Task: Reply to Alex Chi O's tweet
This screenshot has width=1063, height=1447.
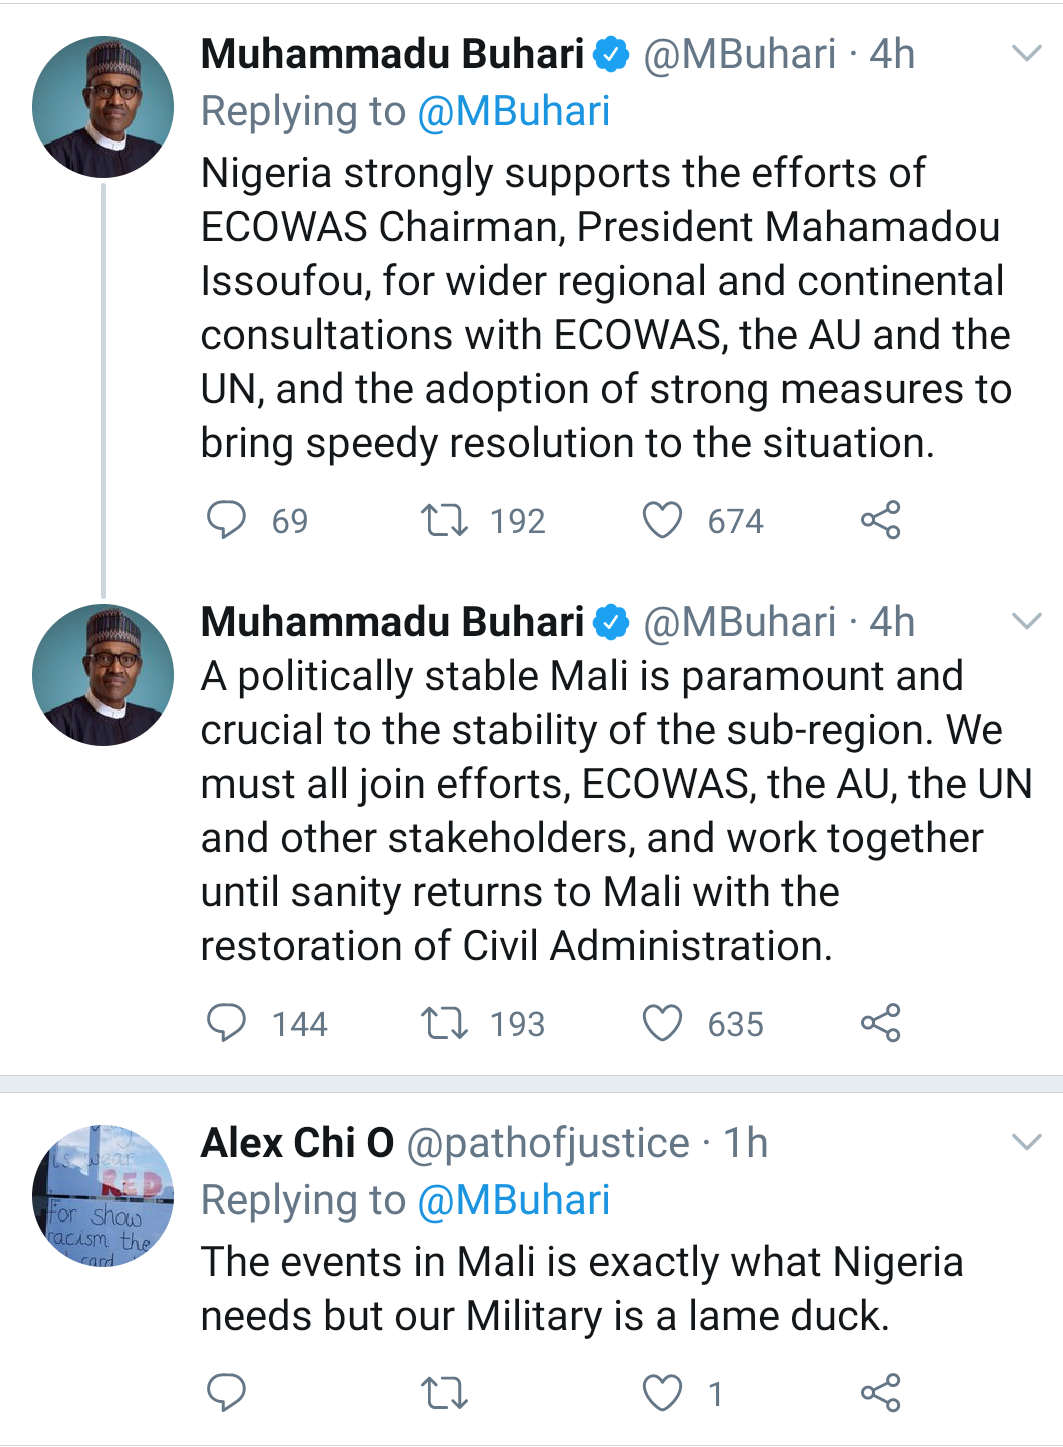Action: (226, 1392)
